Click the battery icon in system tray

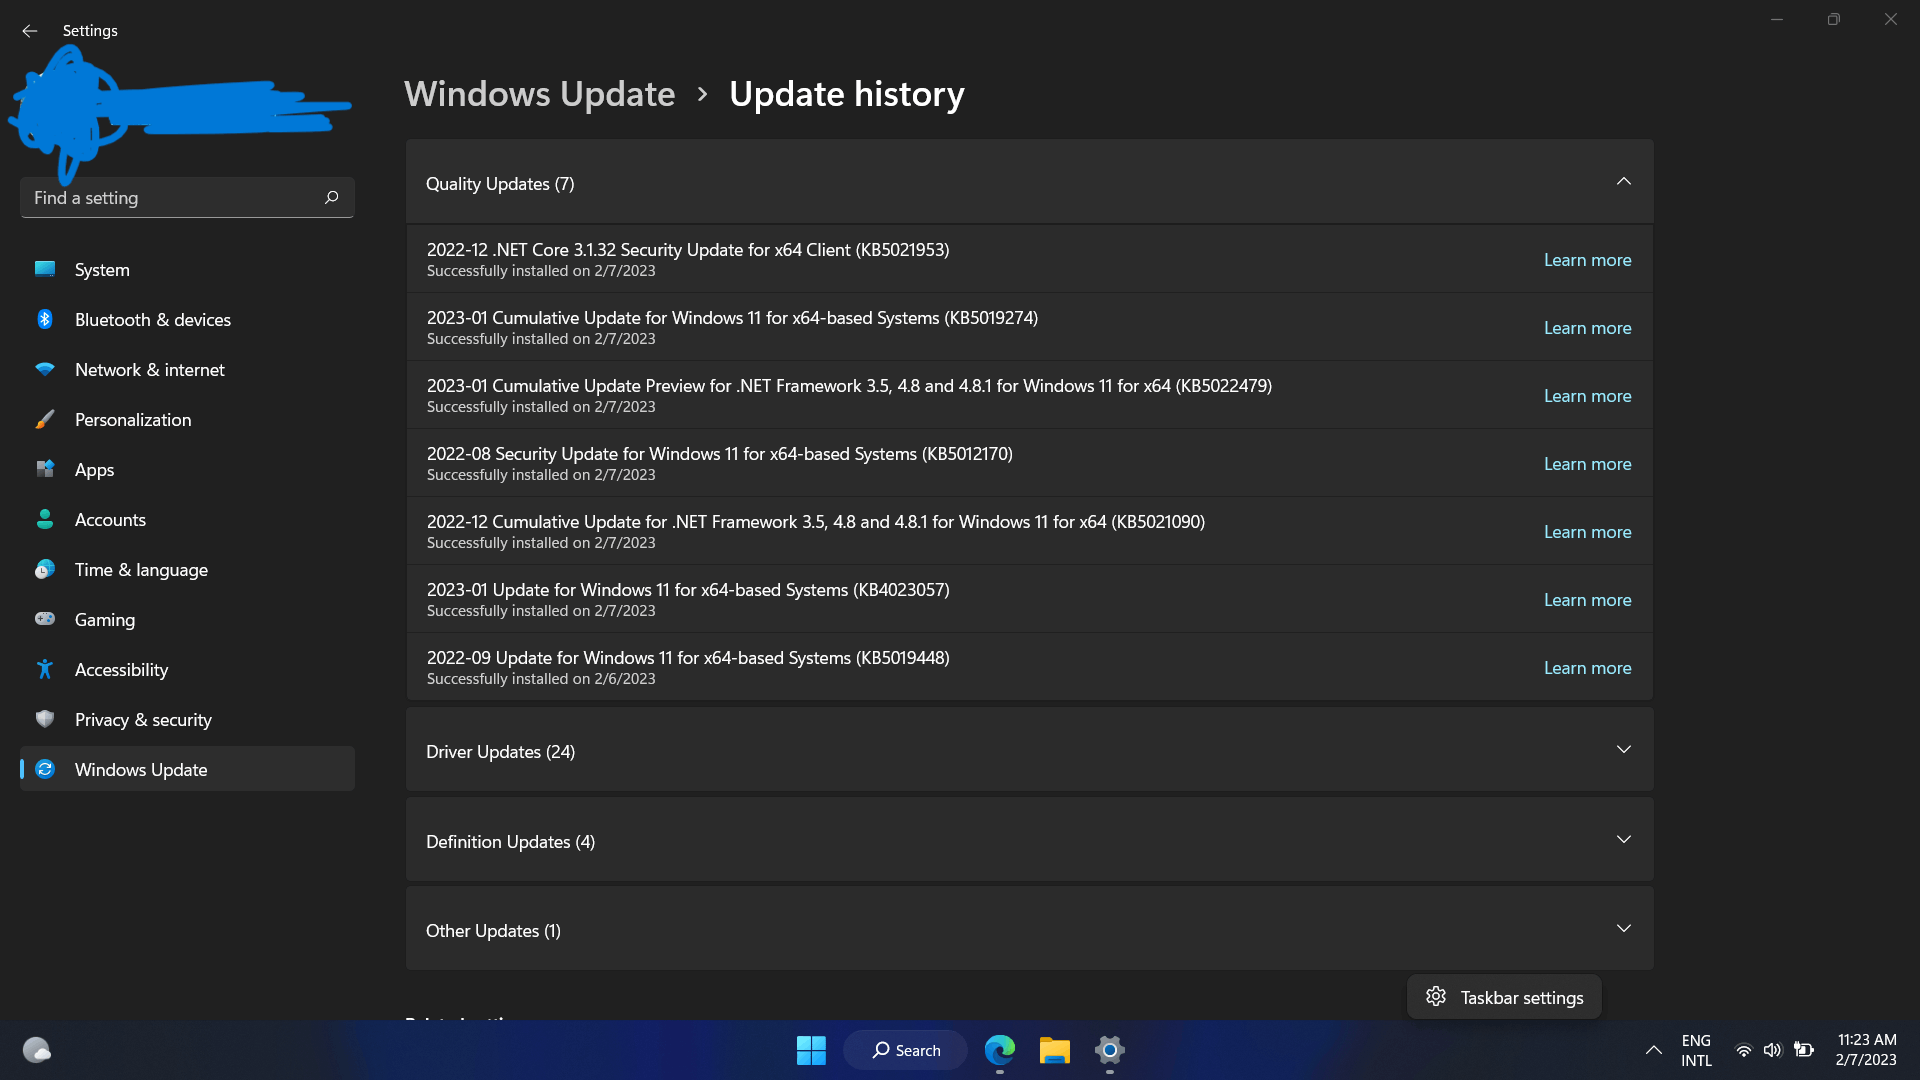click(x=1804, y=1050)
